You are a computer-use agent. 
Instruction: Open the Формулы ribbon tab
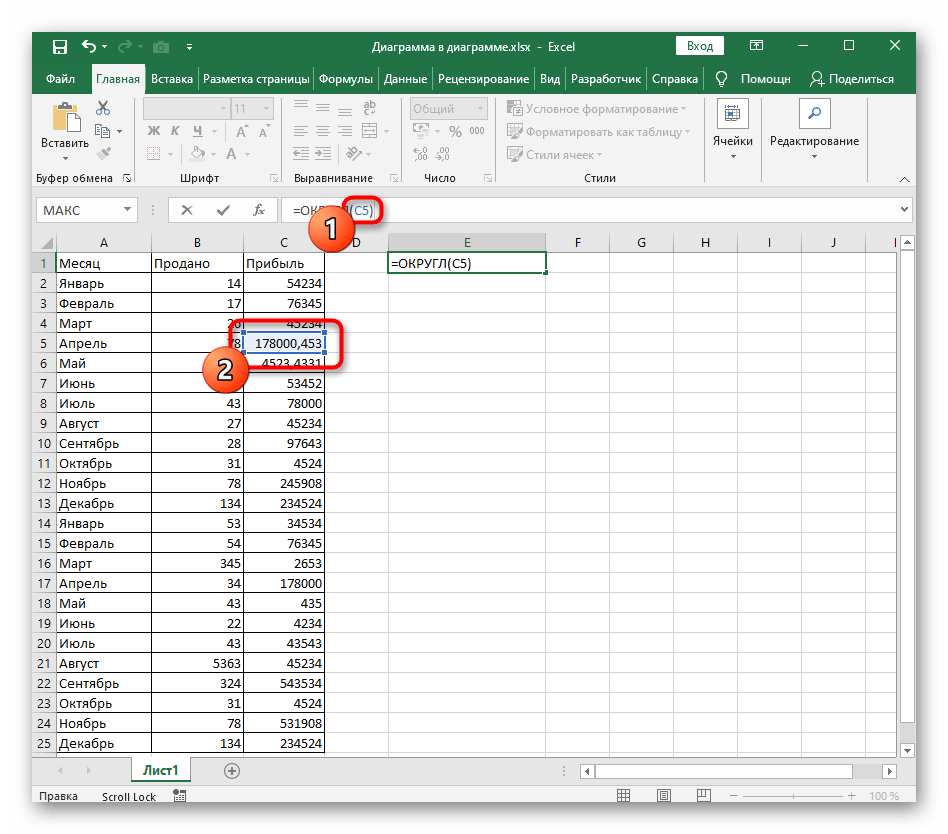[x=345, y=78]
